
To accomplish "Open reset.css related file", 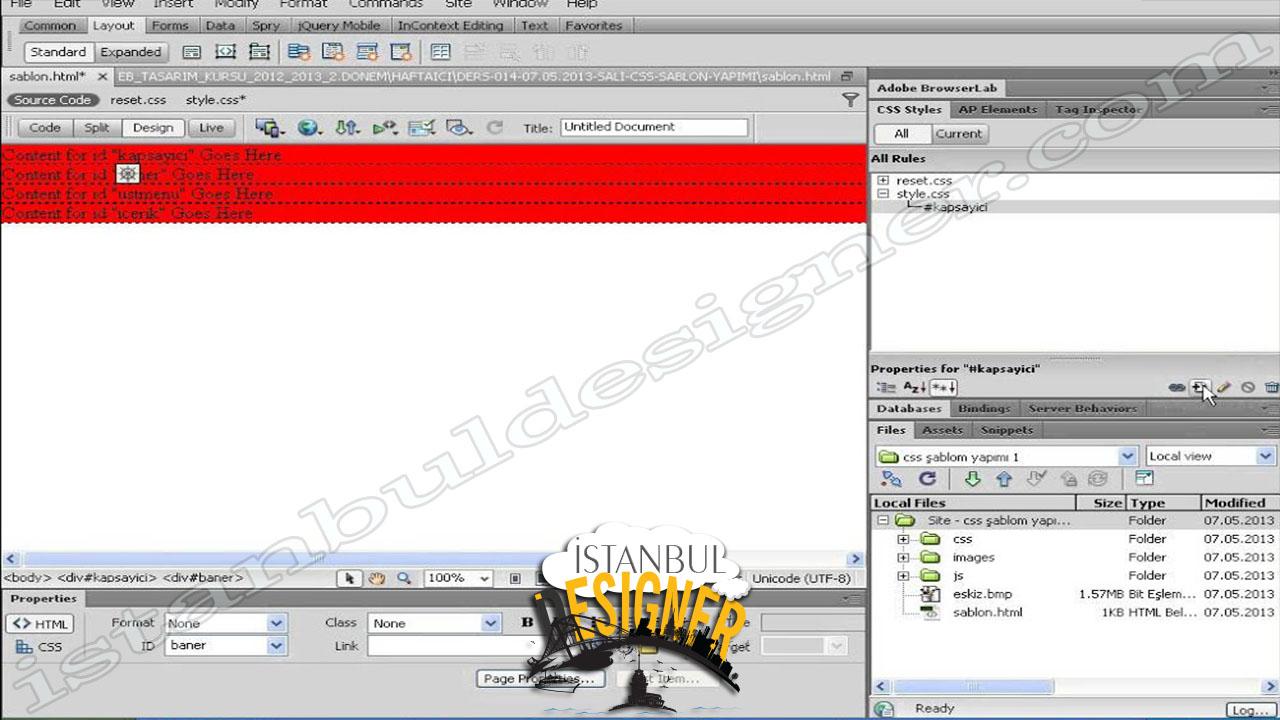I will 138,100.
